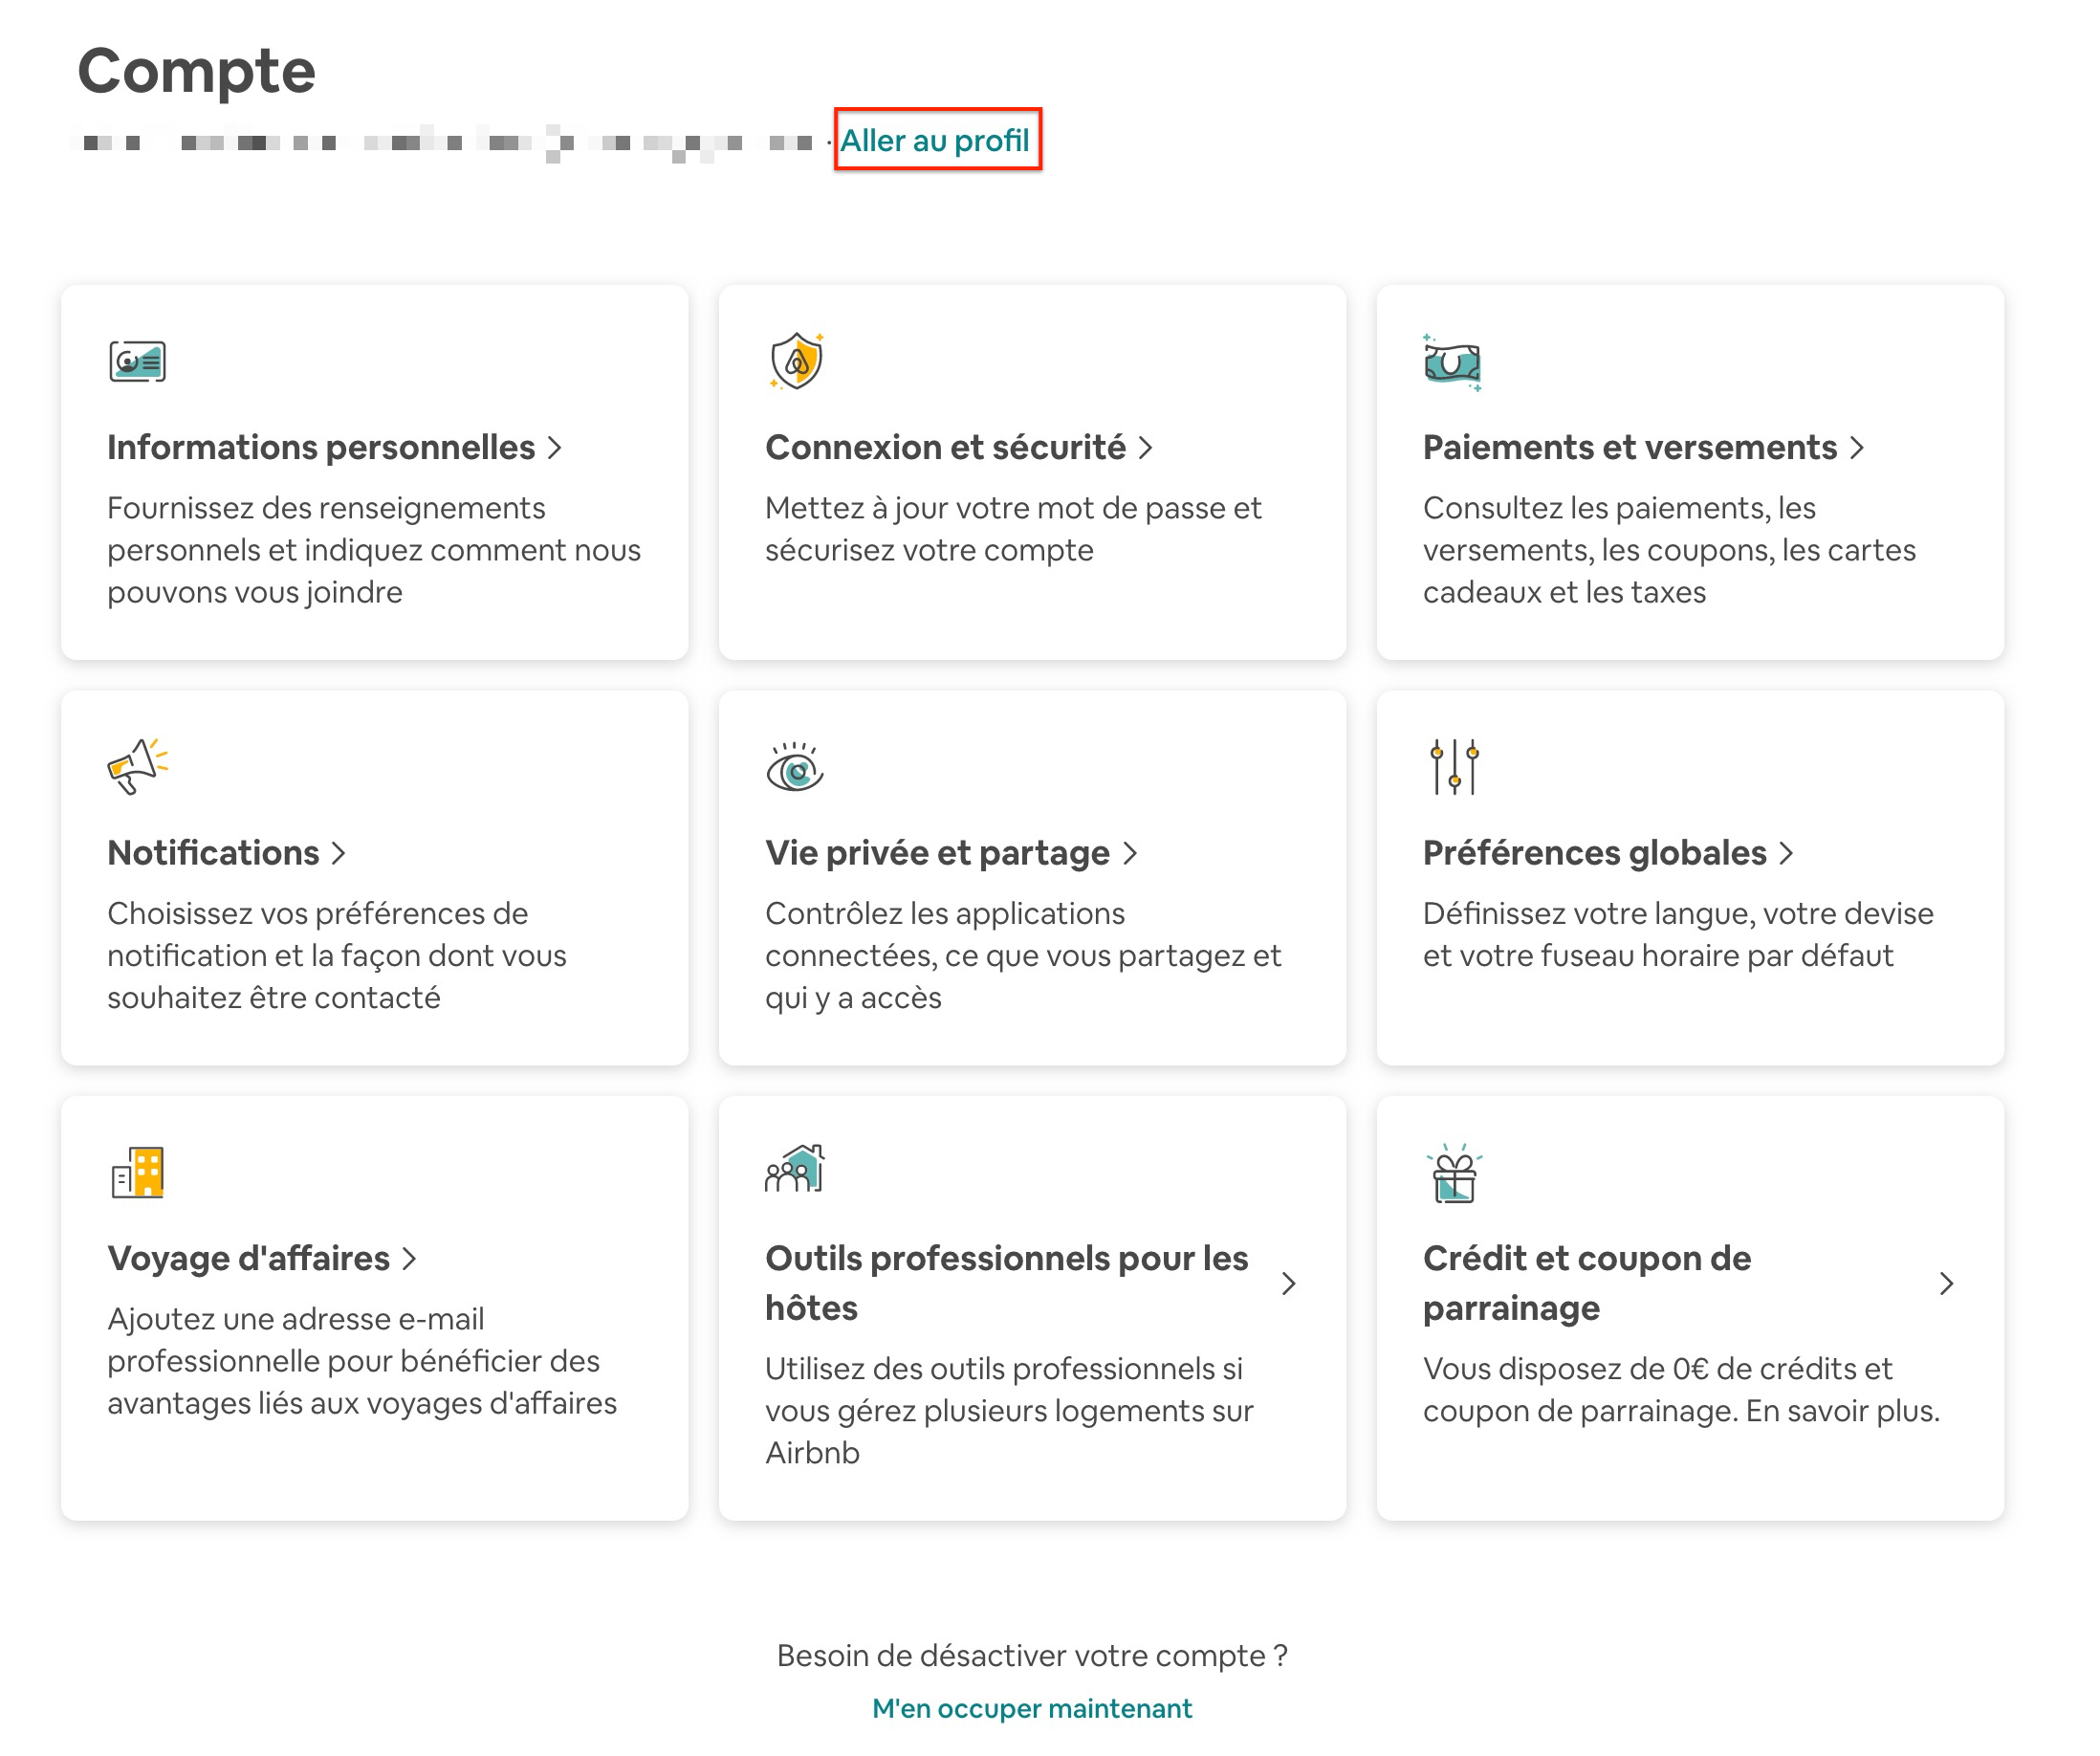The width and height of the screenshot is (2100, 1756).
Task: Click chevron beside Connexion et sécurité
Action: (x=1146, y=448)
